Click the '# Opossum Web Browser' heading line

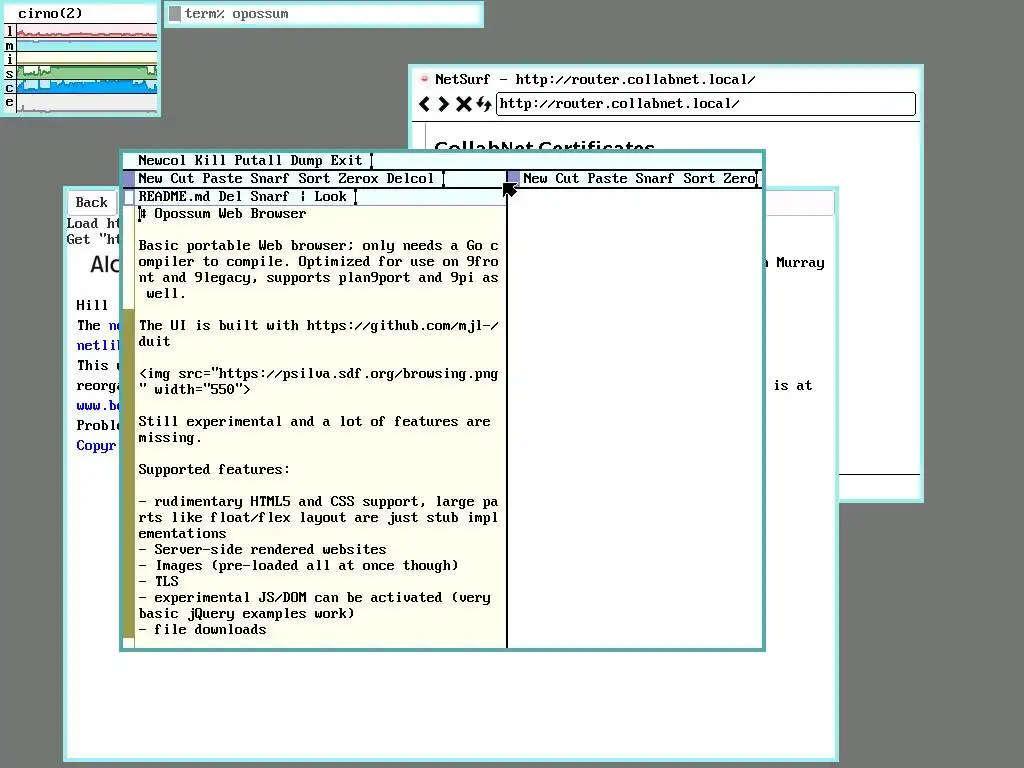click(x=222, y=214)
